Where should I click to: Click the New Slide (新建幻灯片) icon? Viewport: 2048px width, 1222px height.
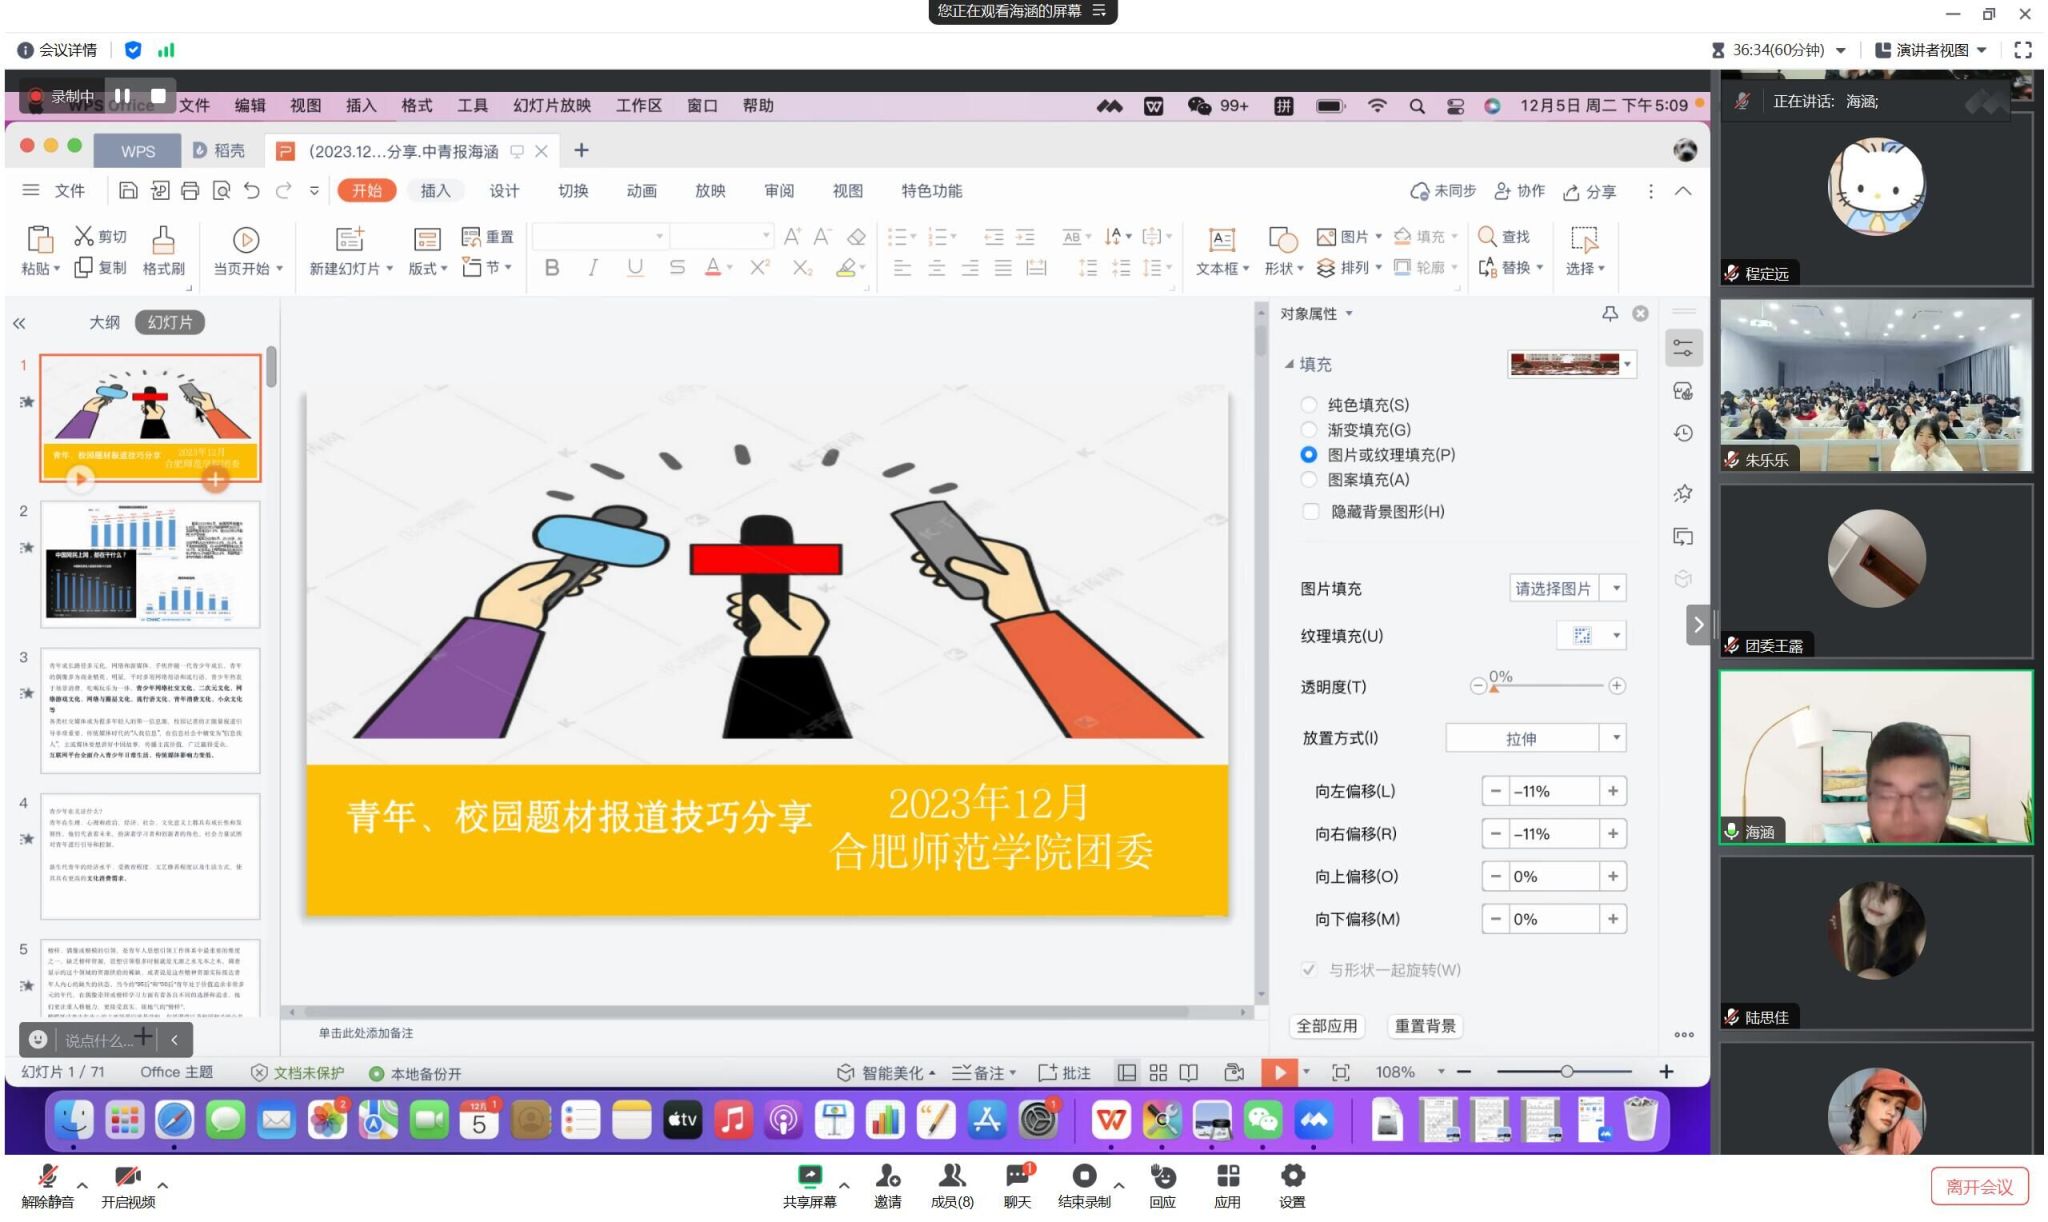350,240
